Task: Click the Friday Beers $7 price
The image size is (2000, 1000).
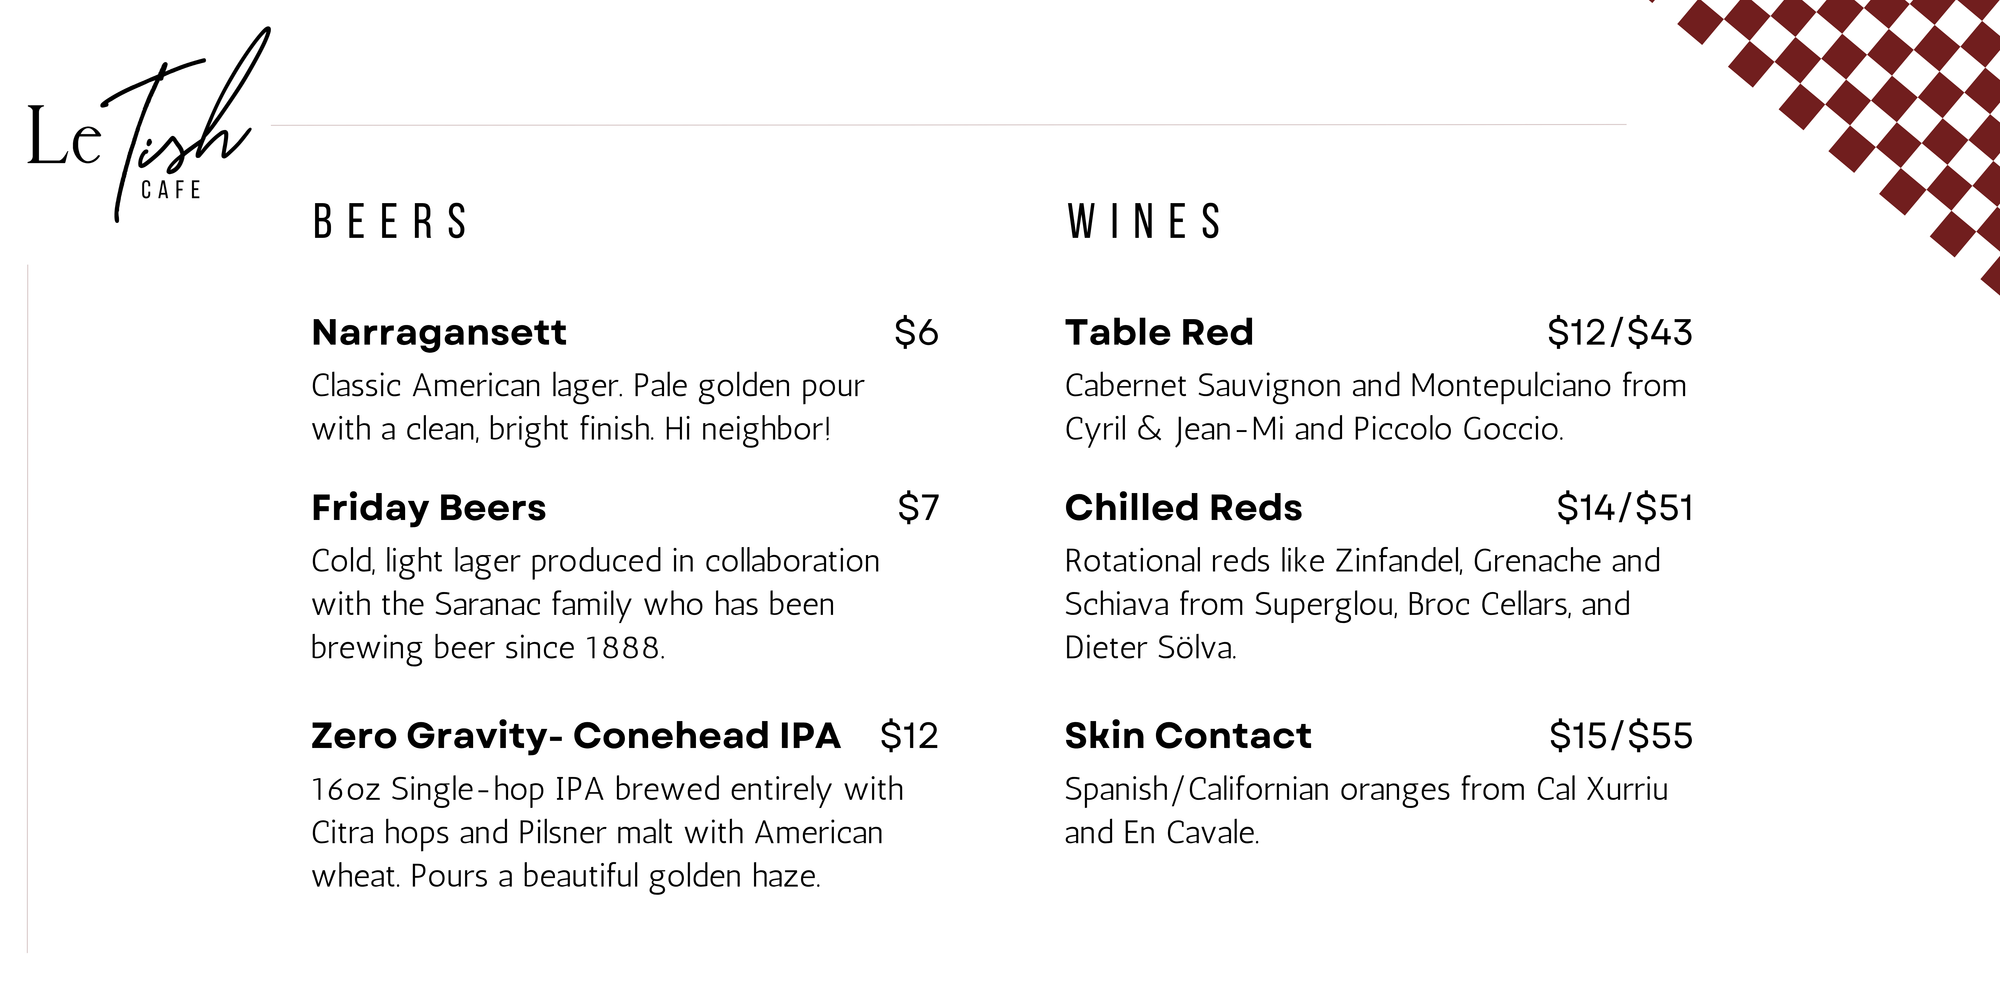Action: pos(918,508)
